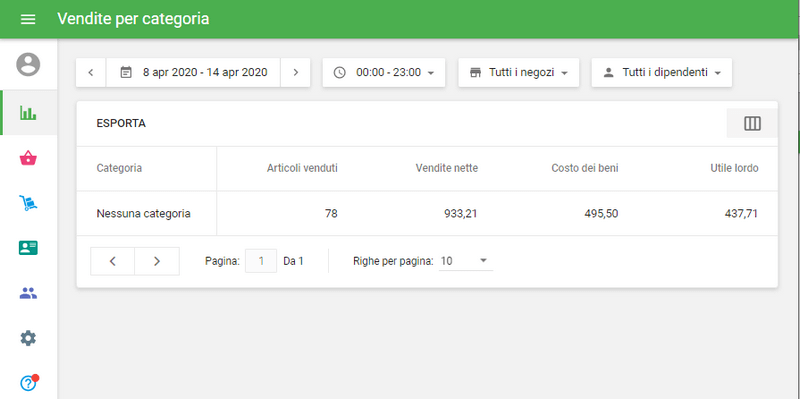Open the user account profile icon
800x399 pixels.
click(x=28, y=64)
